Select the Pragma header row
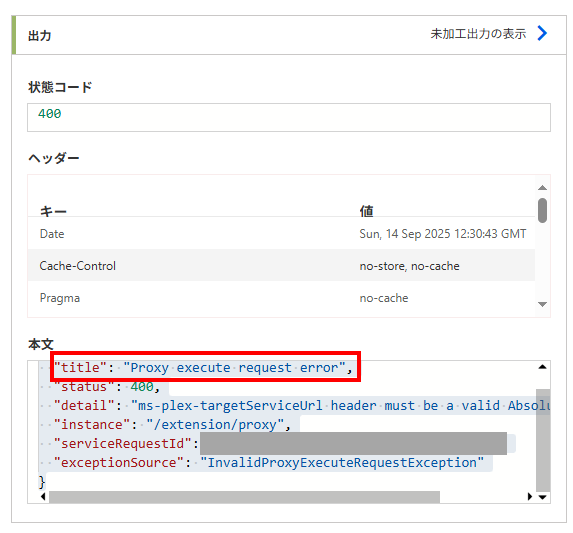Screen dimensions: 573x533 [281, 298]
